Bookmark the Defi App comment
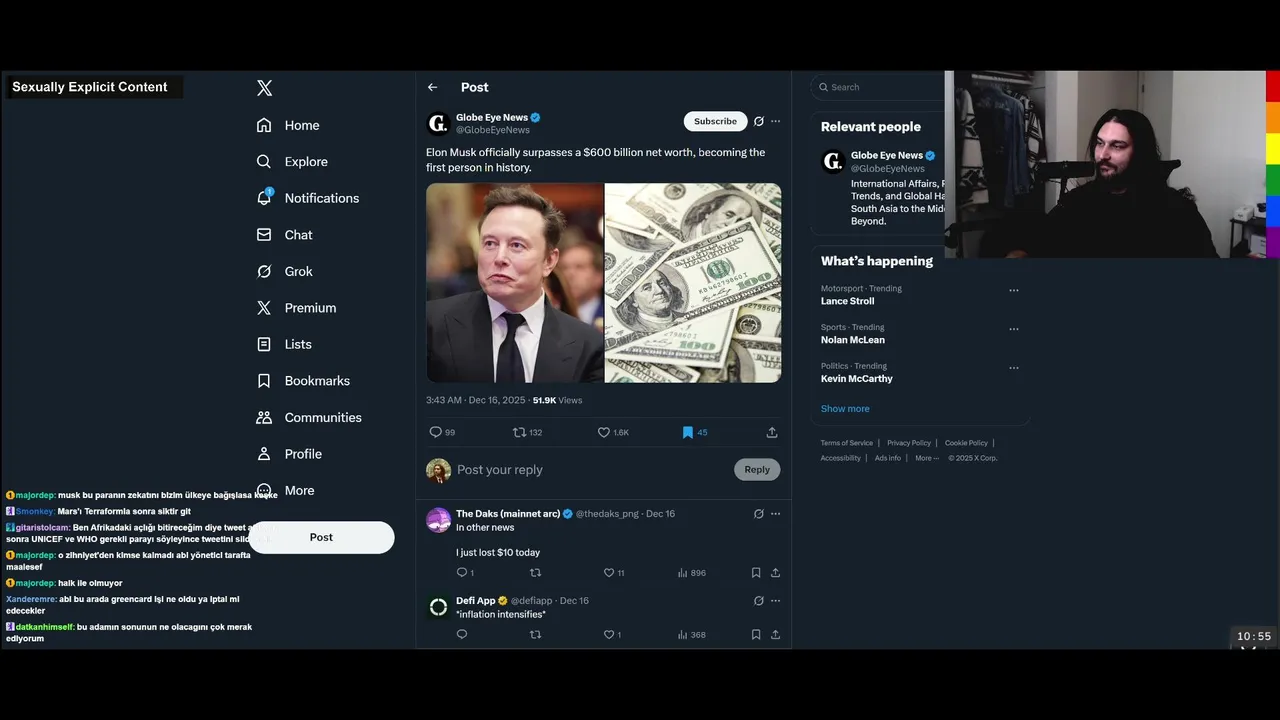 point(756,635)
